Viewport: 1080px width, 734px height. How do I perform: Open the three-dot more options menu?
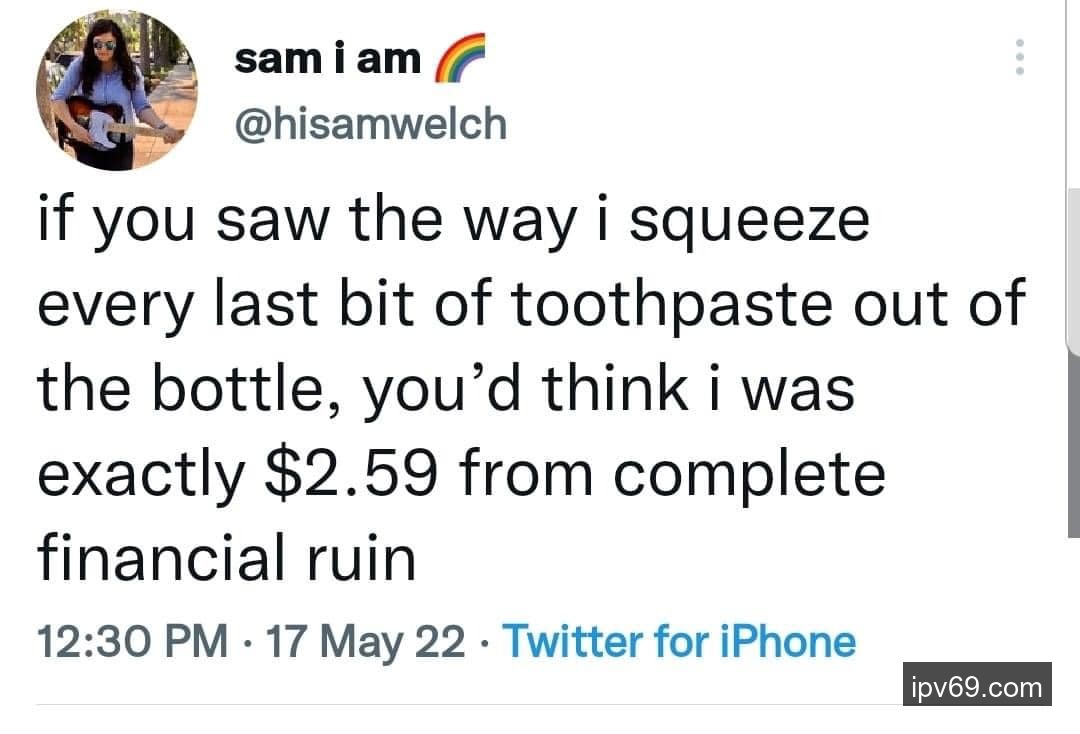click(x=1019, y=58)
